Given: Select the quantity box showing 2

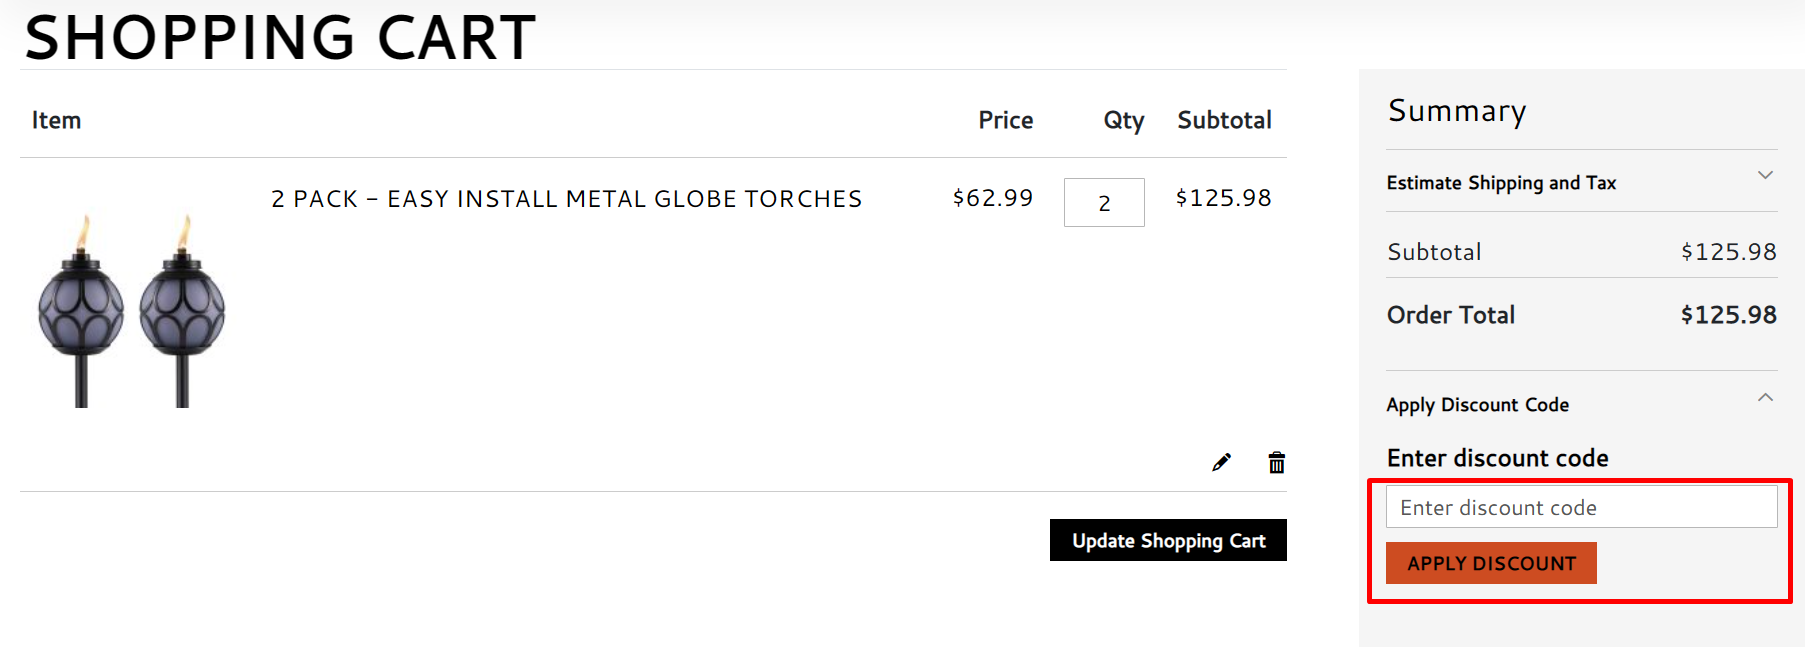Looking at the screenshot, I should tap(1104, 203).
